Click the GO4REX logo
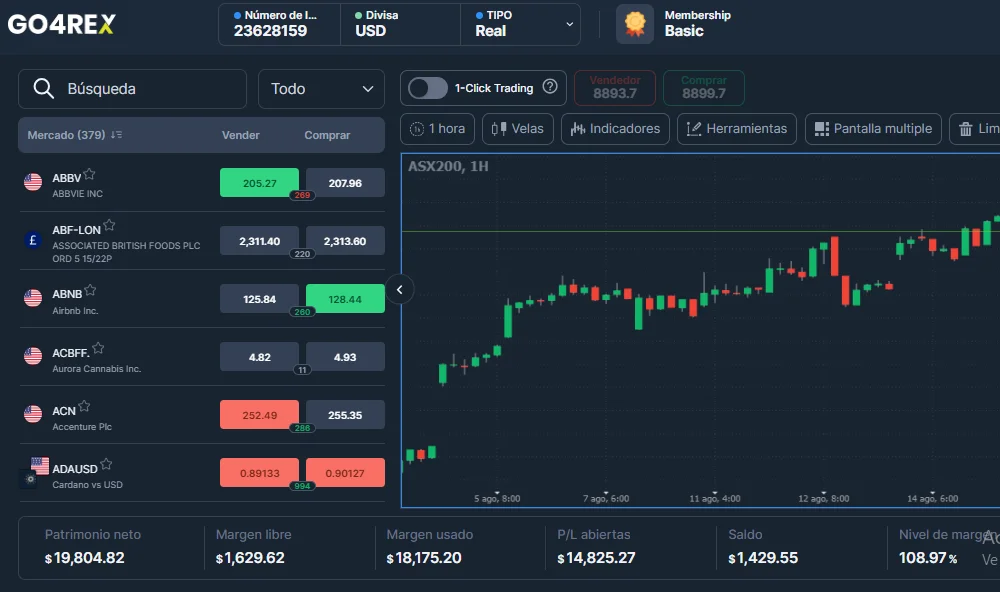This screenshot has width=1000, height=592. click(62, 24)
